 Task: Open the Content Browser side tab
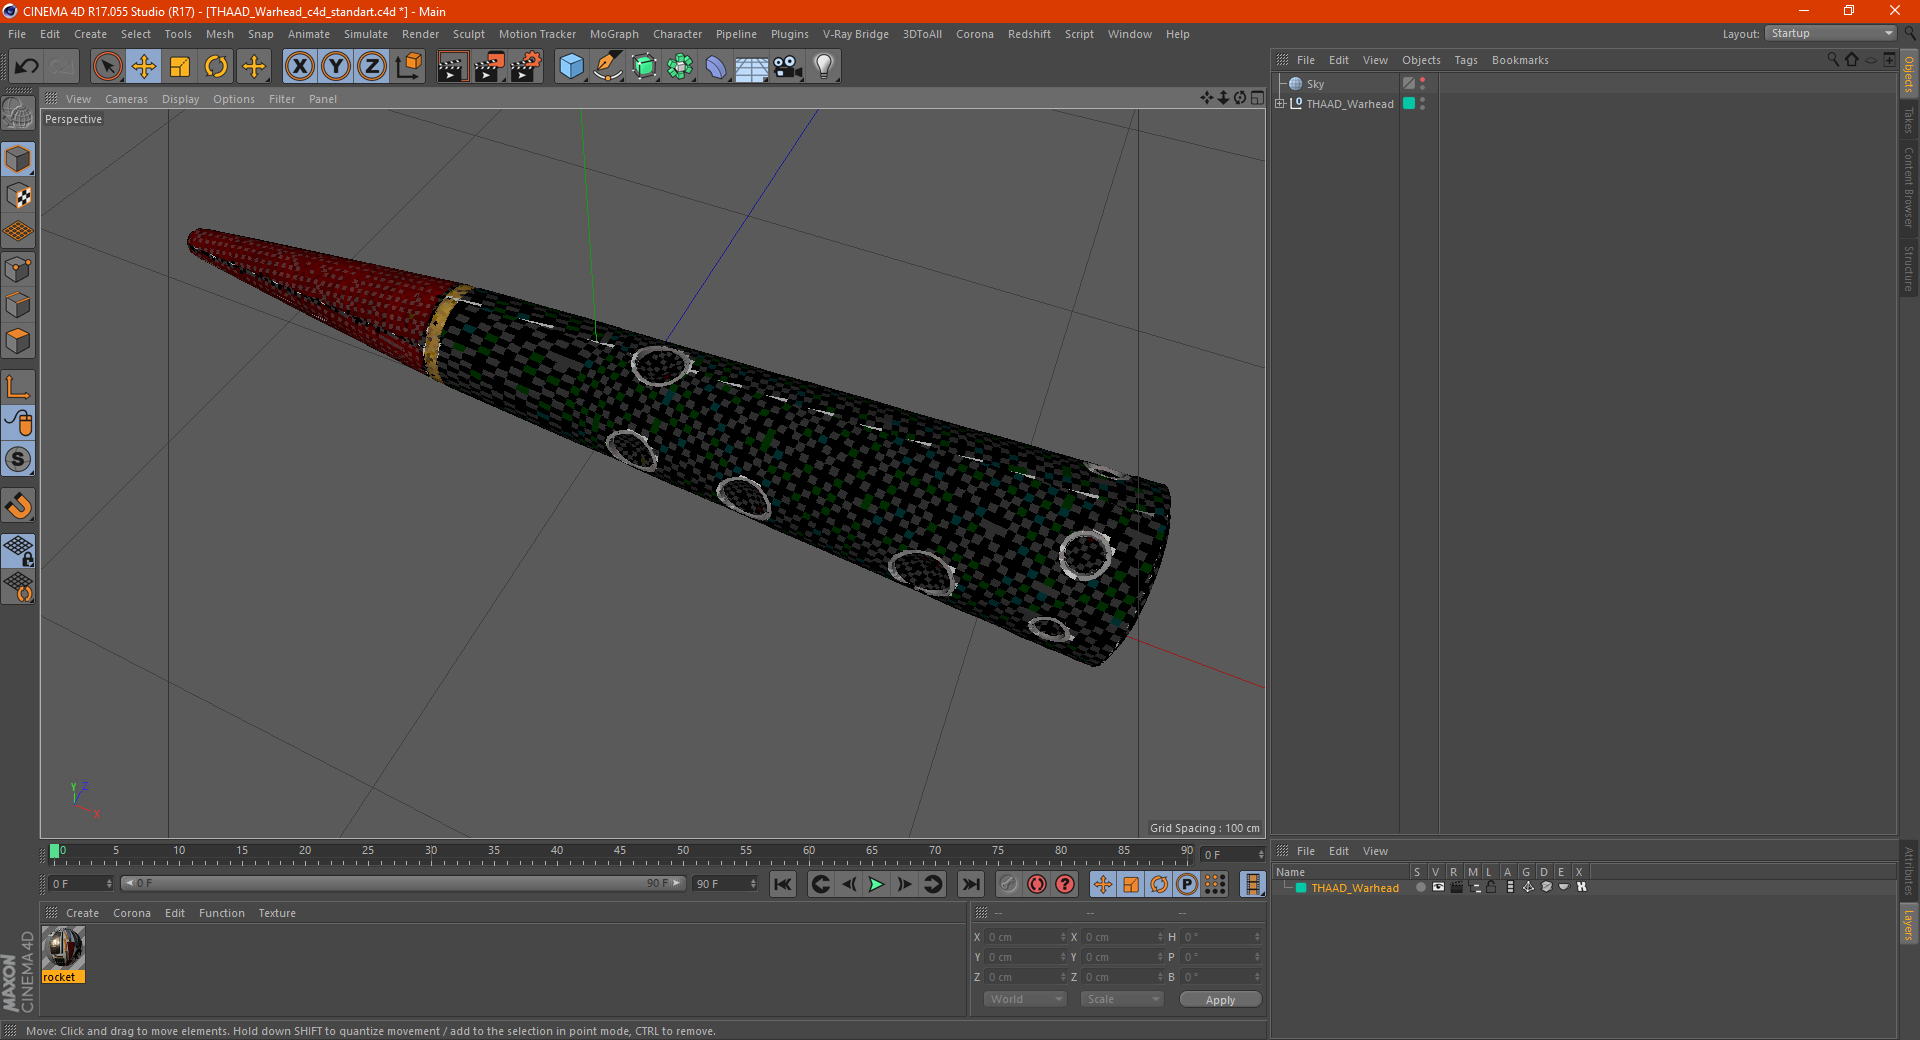tap(1909, 186)
